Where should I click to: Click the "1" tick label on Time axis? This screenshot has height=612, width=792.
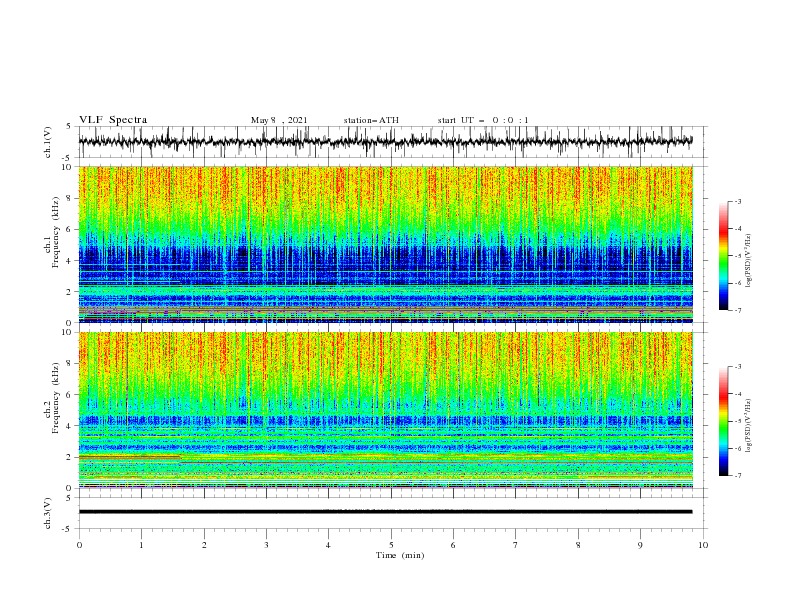(141, 545)
